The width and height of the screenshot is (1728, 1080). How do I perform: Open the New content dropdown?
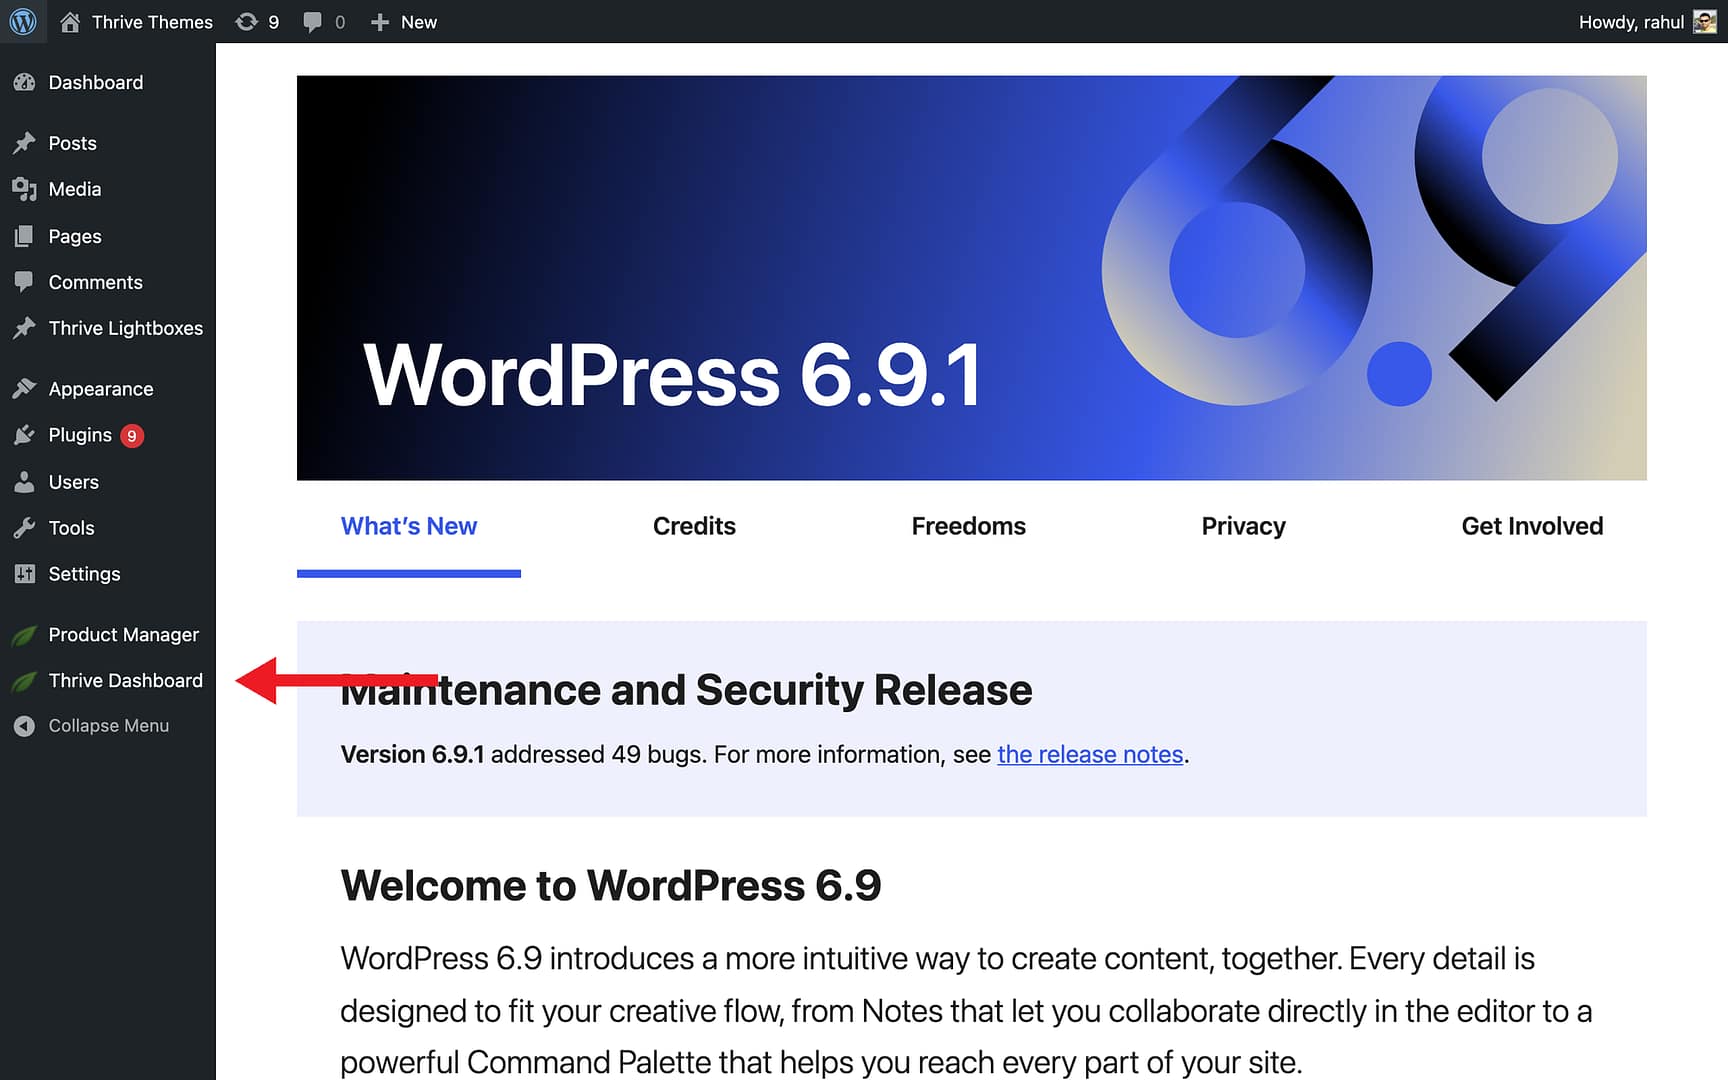click(x=405, y=22)
